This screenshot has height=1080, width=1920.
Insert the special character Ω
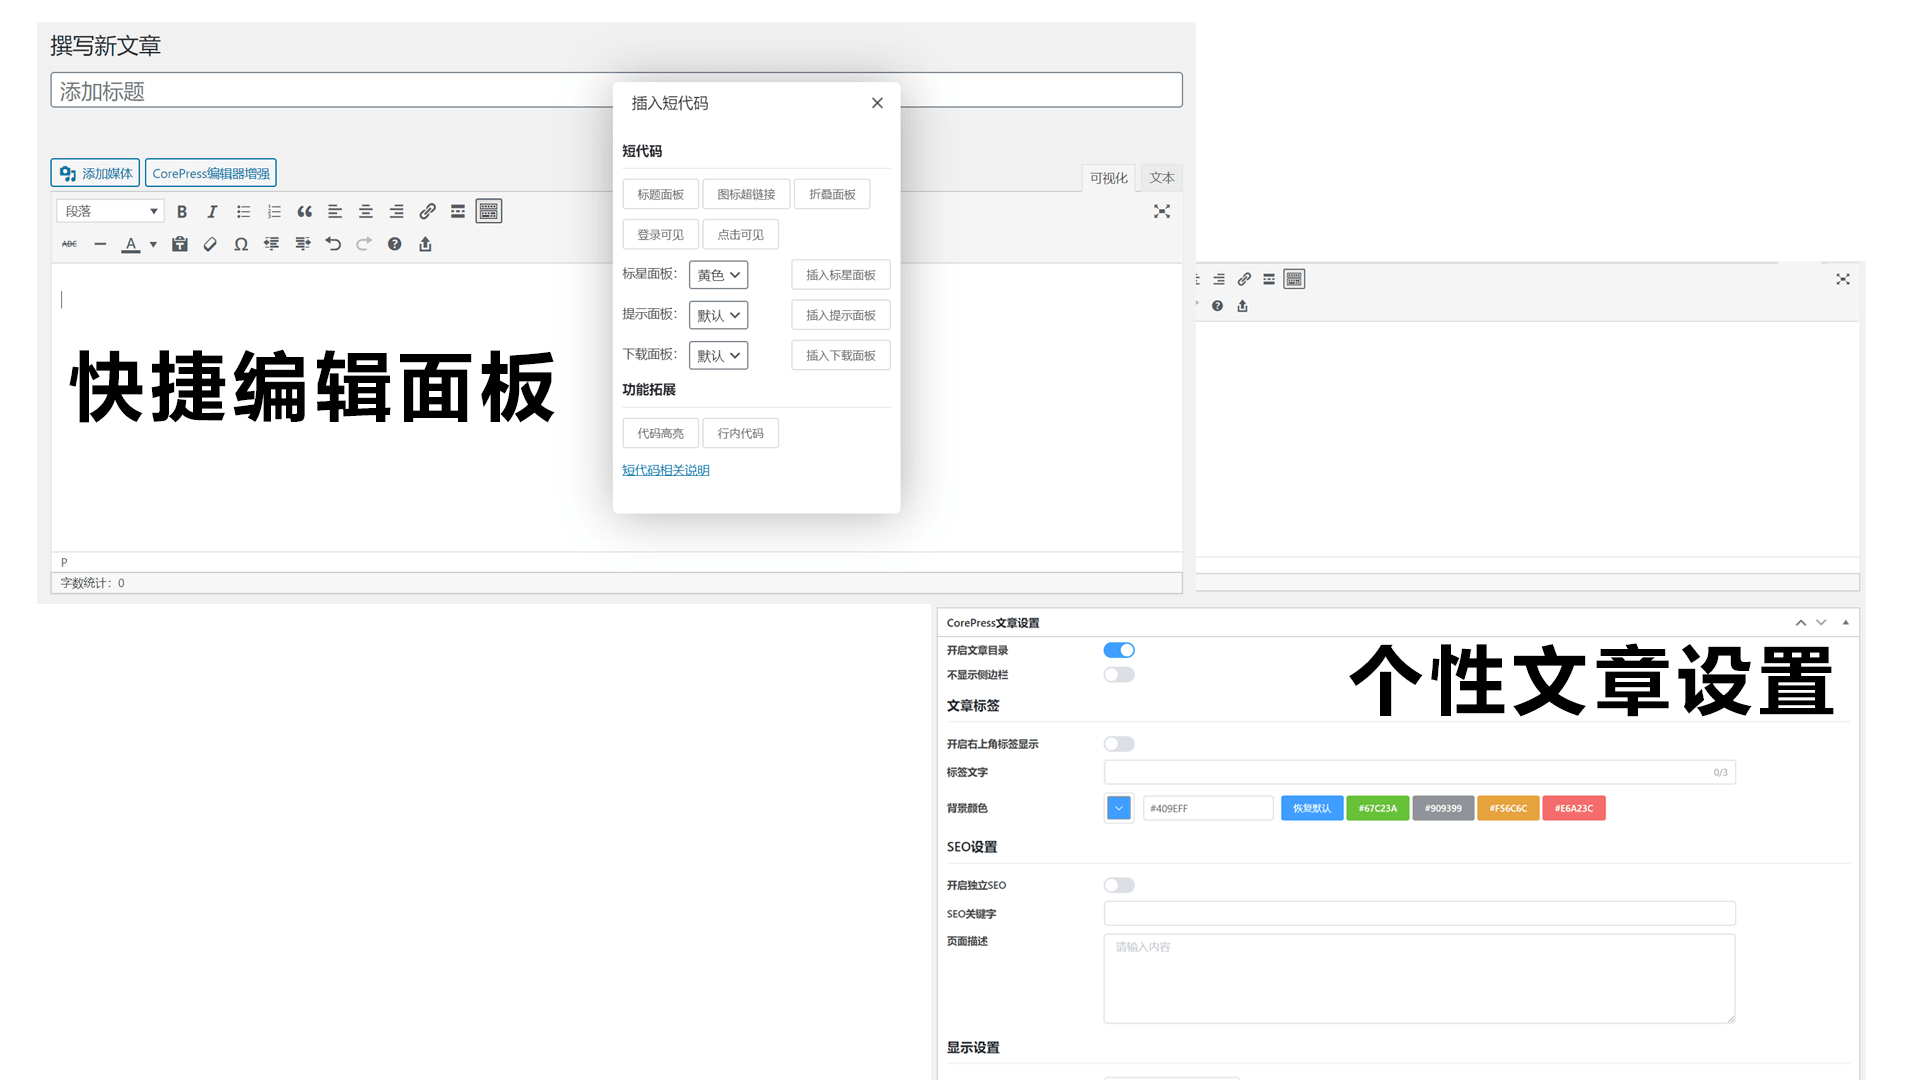pyautogui.click(x=241, y=243)
